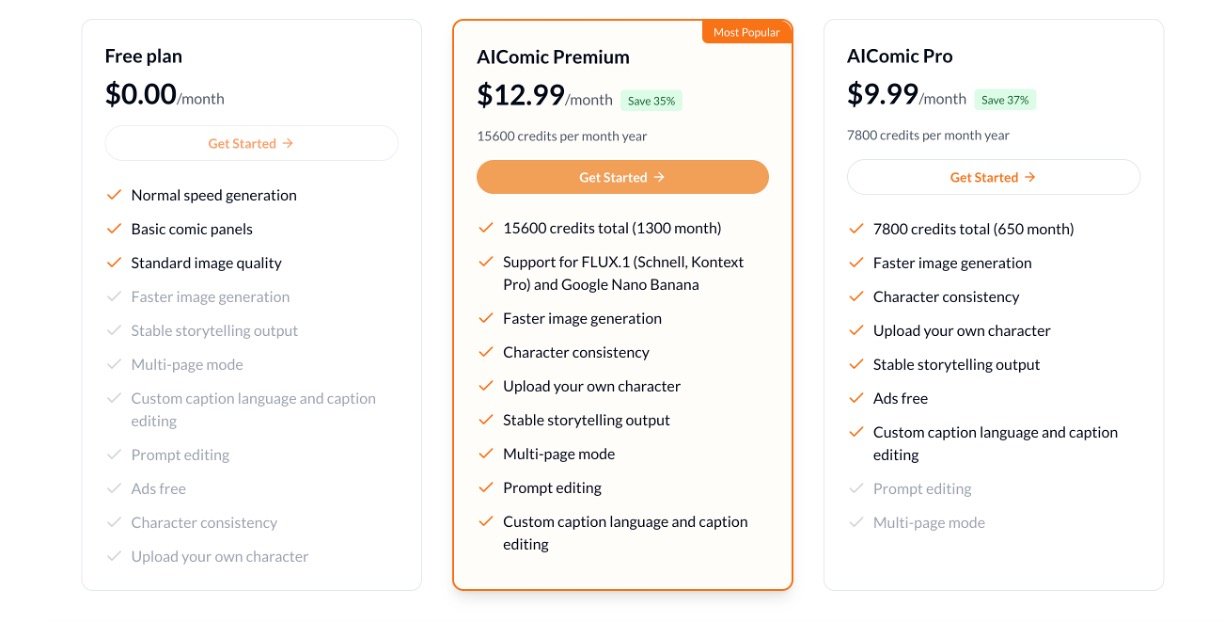This screenshot has width=1224, height=622.
Task: Click checkmark beside Premium Prompt editing
Action: [x=486, y=488]
